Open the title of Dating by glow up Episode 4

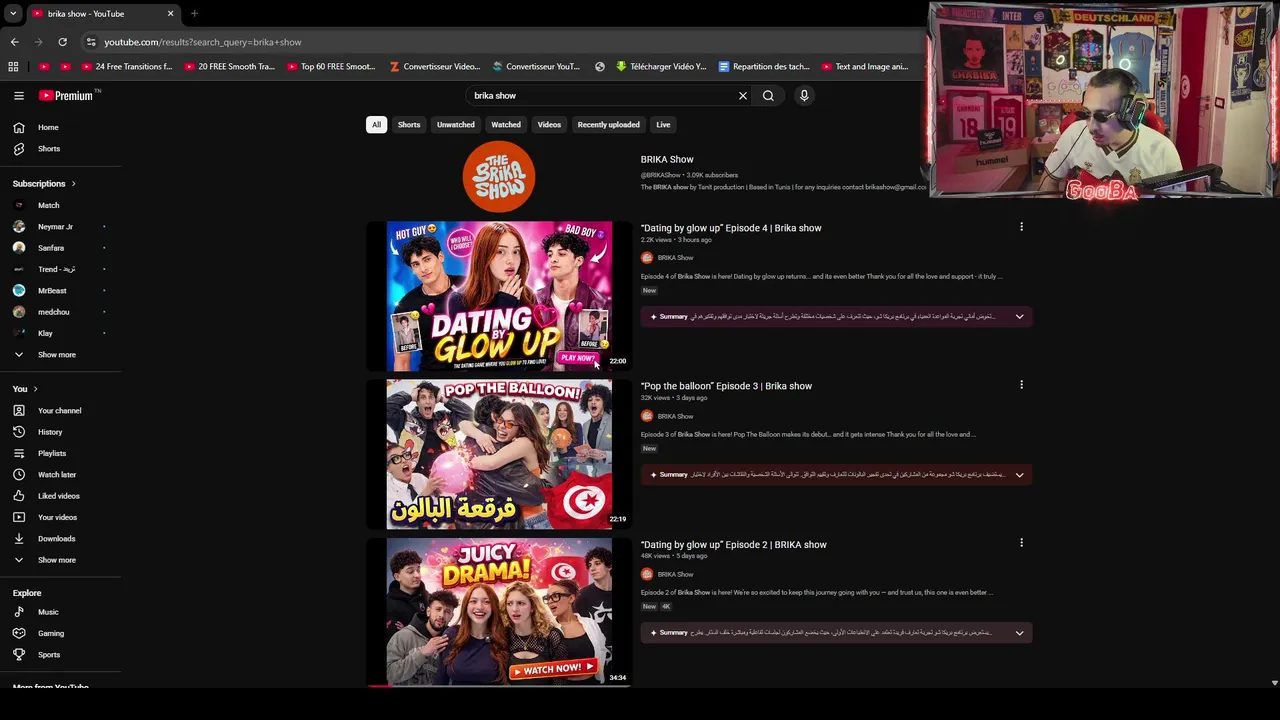[731, 228]
